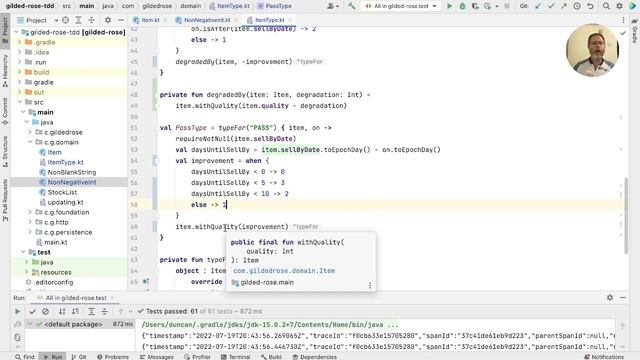Expand the .gradle folder
The width and height of the screenshot is (640, 360).
coord(19,42)
